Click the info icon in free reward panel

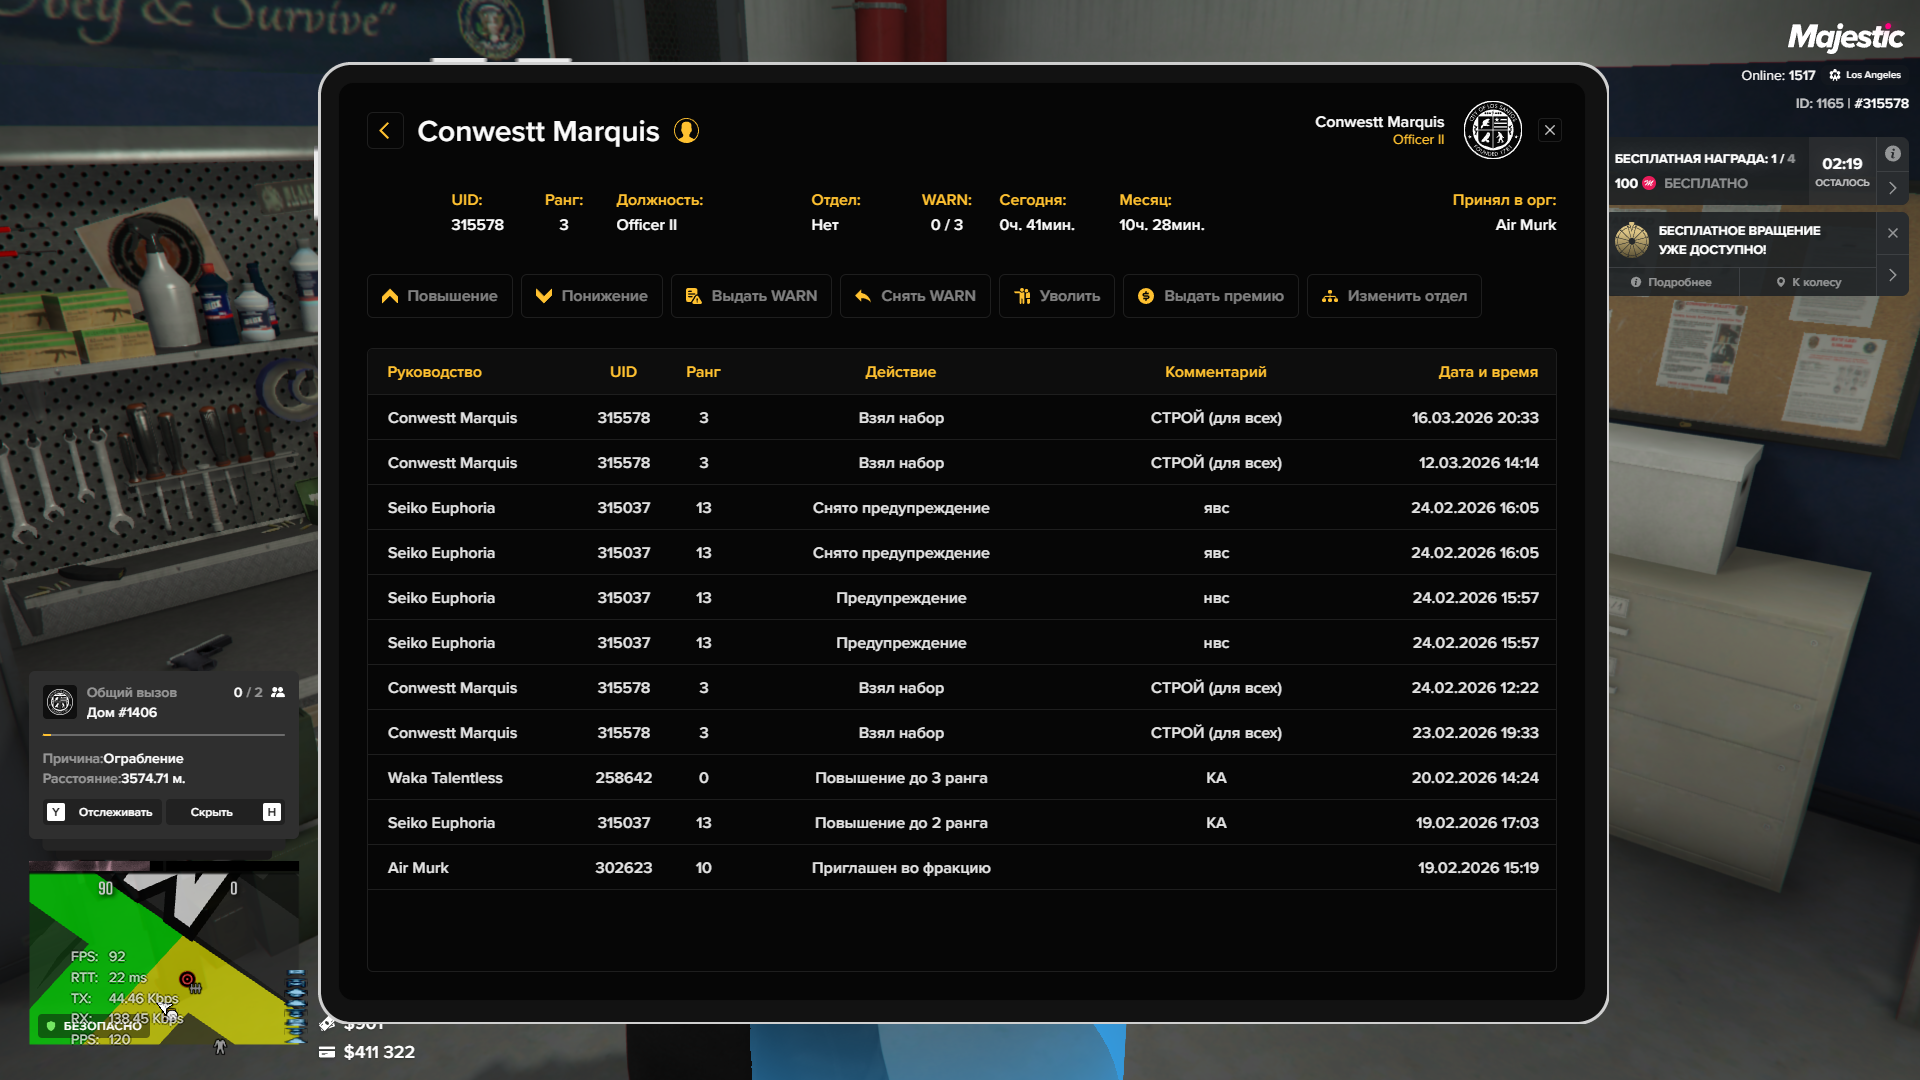[x=1892, y=154]
